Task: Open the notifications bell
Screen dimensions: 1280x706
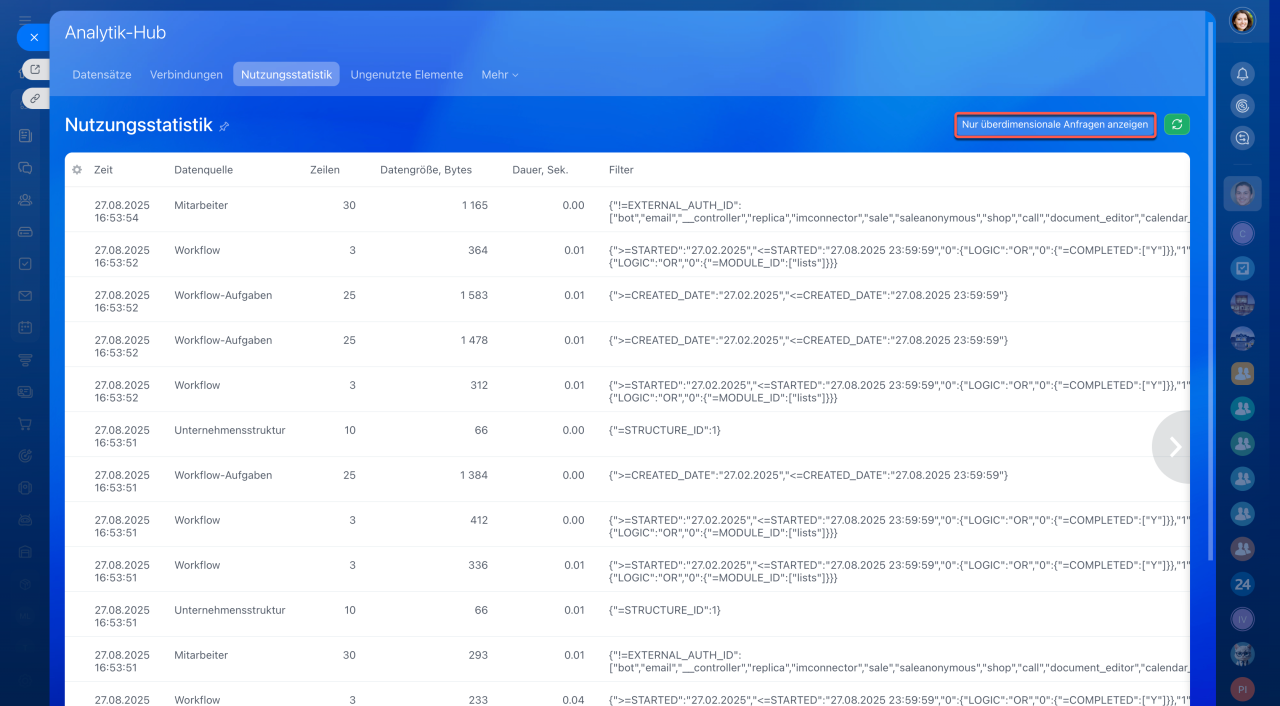Action: click(x=1242, y=74)
